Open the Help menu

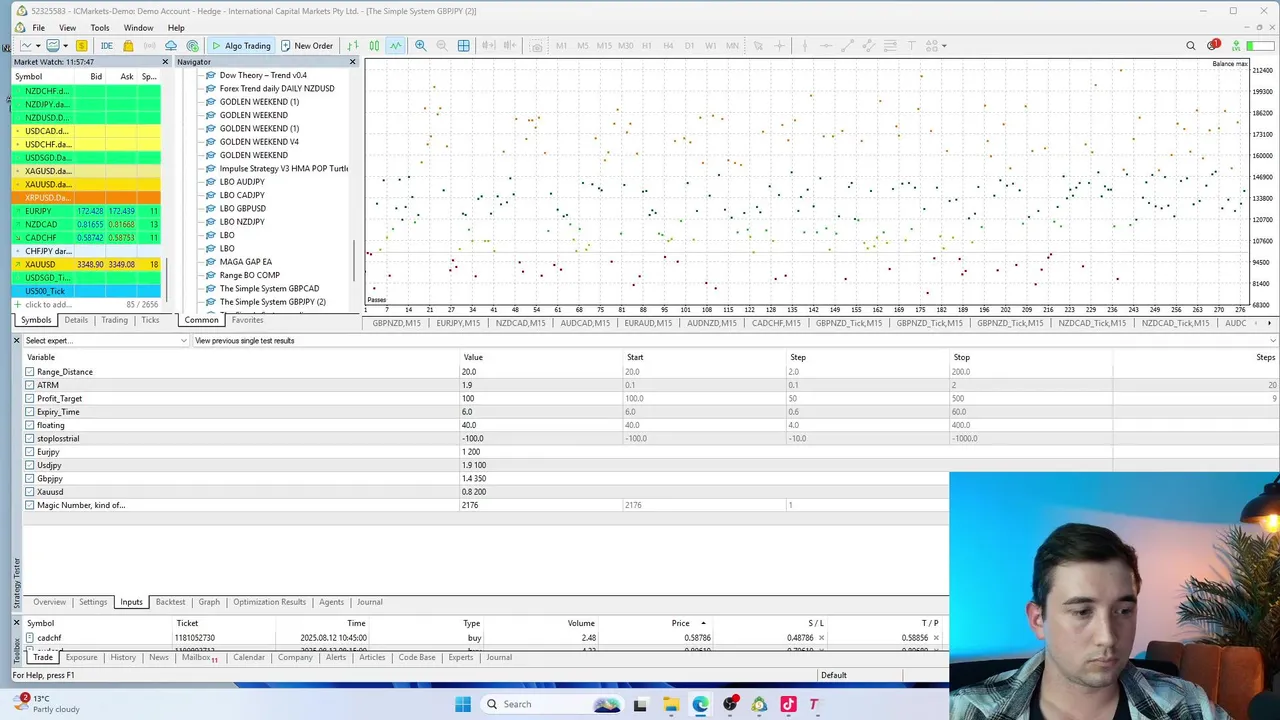pos(176,27)
